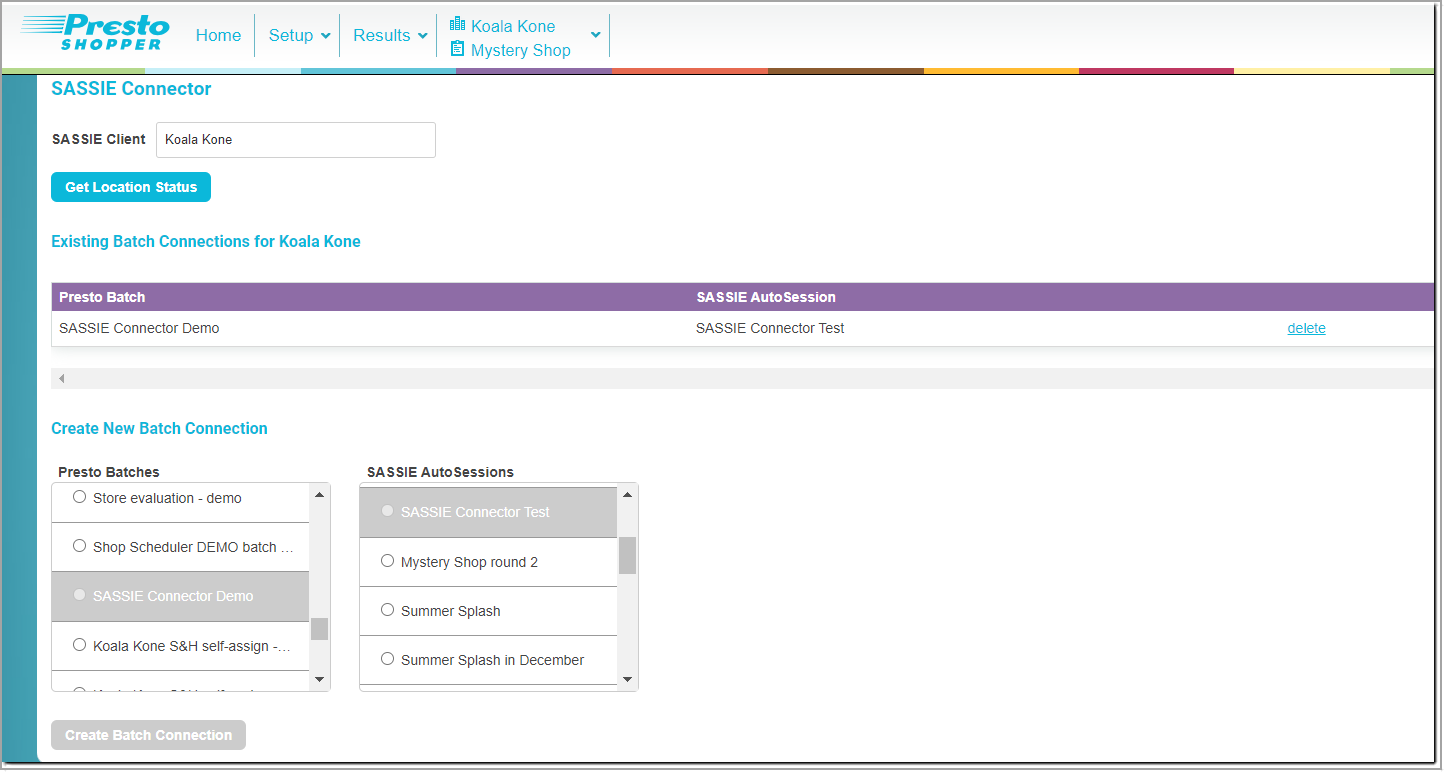Select Summer Splash radio button
The image size is (1448, 776).
388,610
